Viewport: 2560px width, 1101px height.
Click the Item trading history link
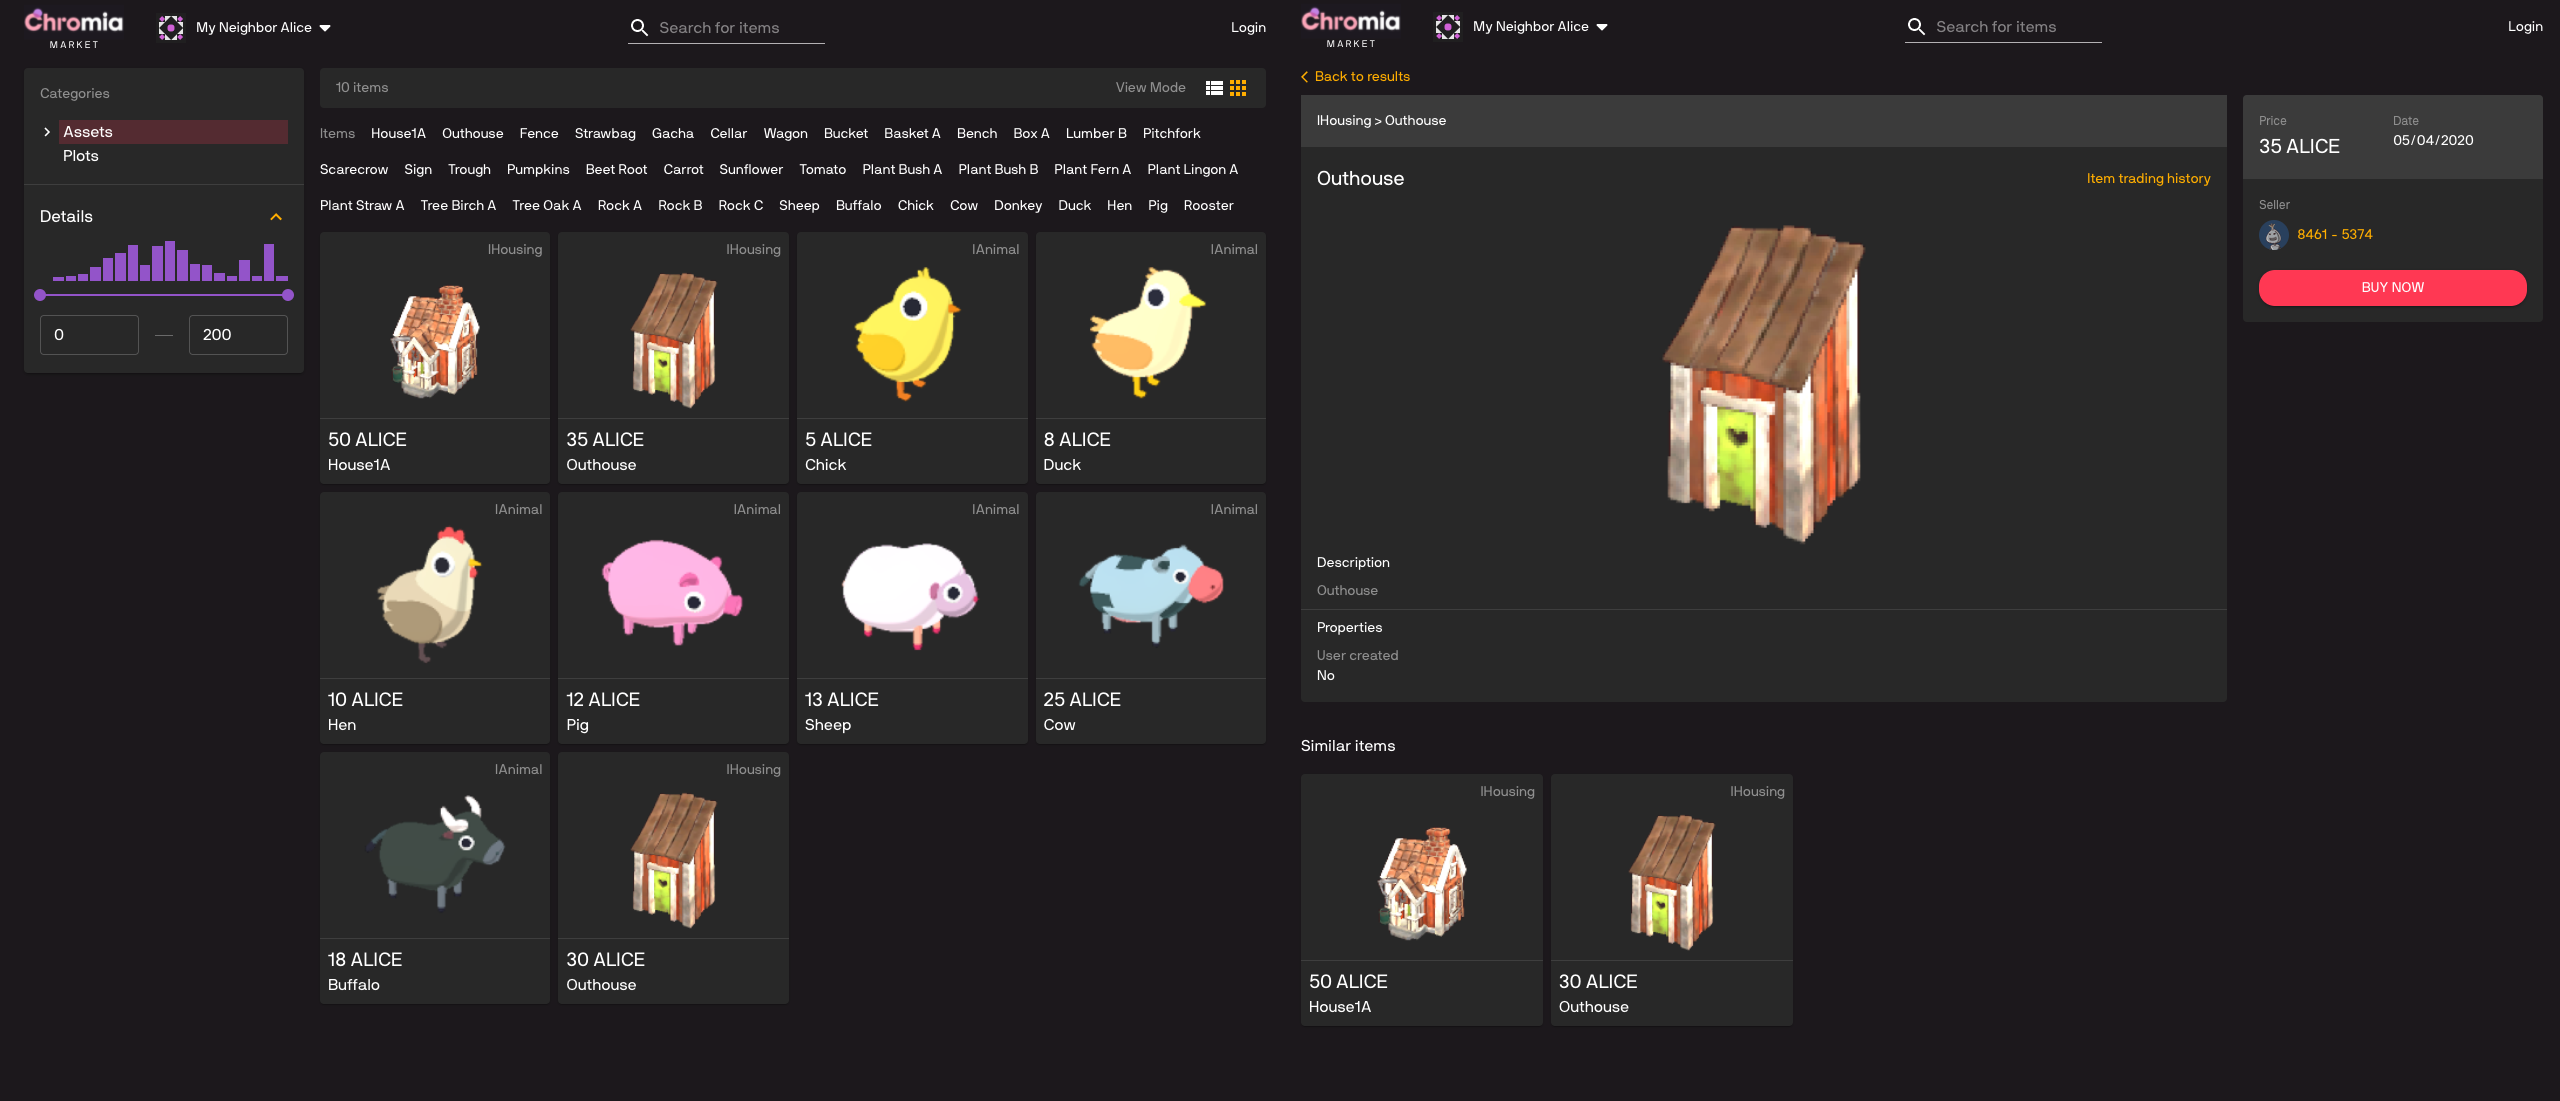pyautogui.click(x=2149, y=176)
